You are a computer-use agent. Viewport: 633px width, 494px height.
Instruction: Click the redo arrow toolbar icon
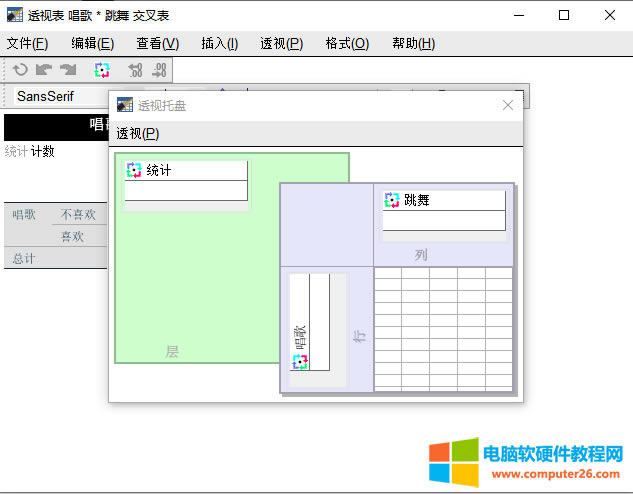click(x=68, y=70)
